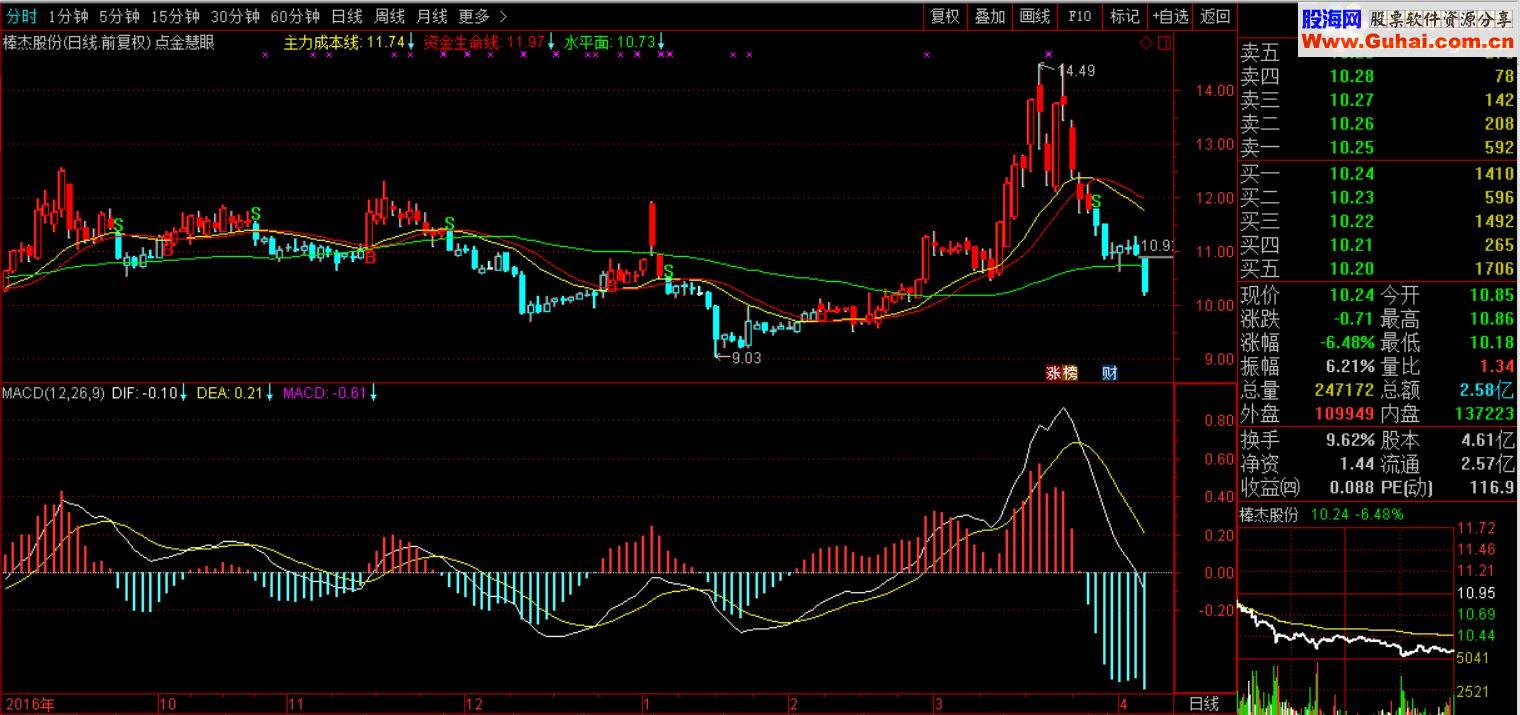The width and height of the screenshot is (1520, 715).
Task: Click the 财 marker on the chart
Action: [1109, 373]
